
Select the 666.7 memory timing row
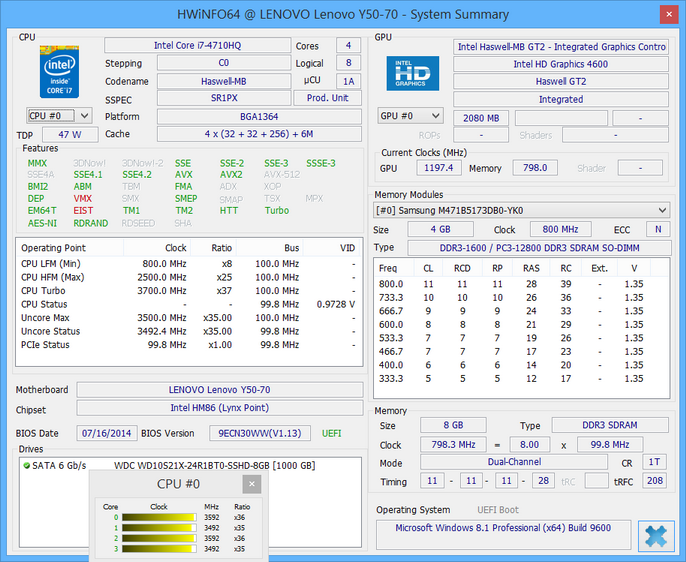click(x=522, y=311)
